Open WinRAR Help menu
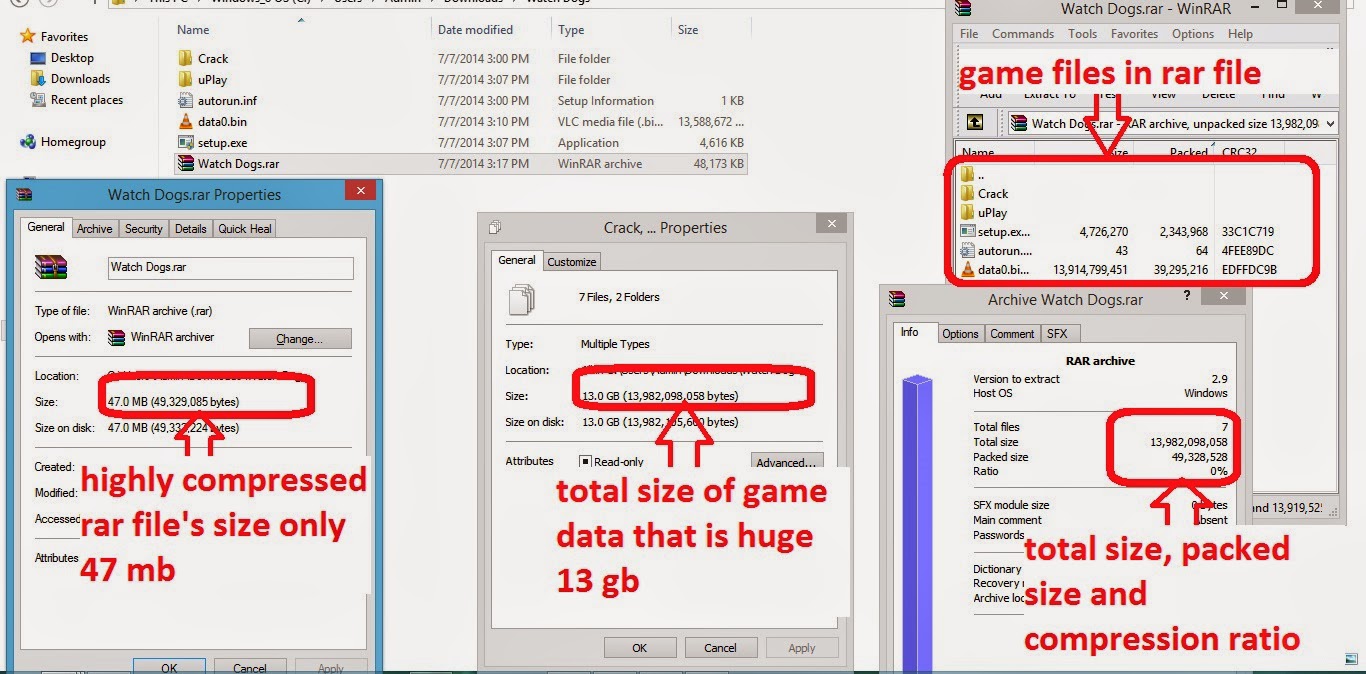1366x674 pixels. [x=1240, y=34]
